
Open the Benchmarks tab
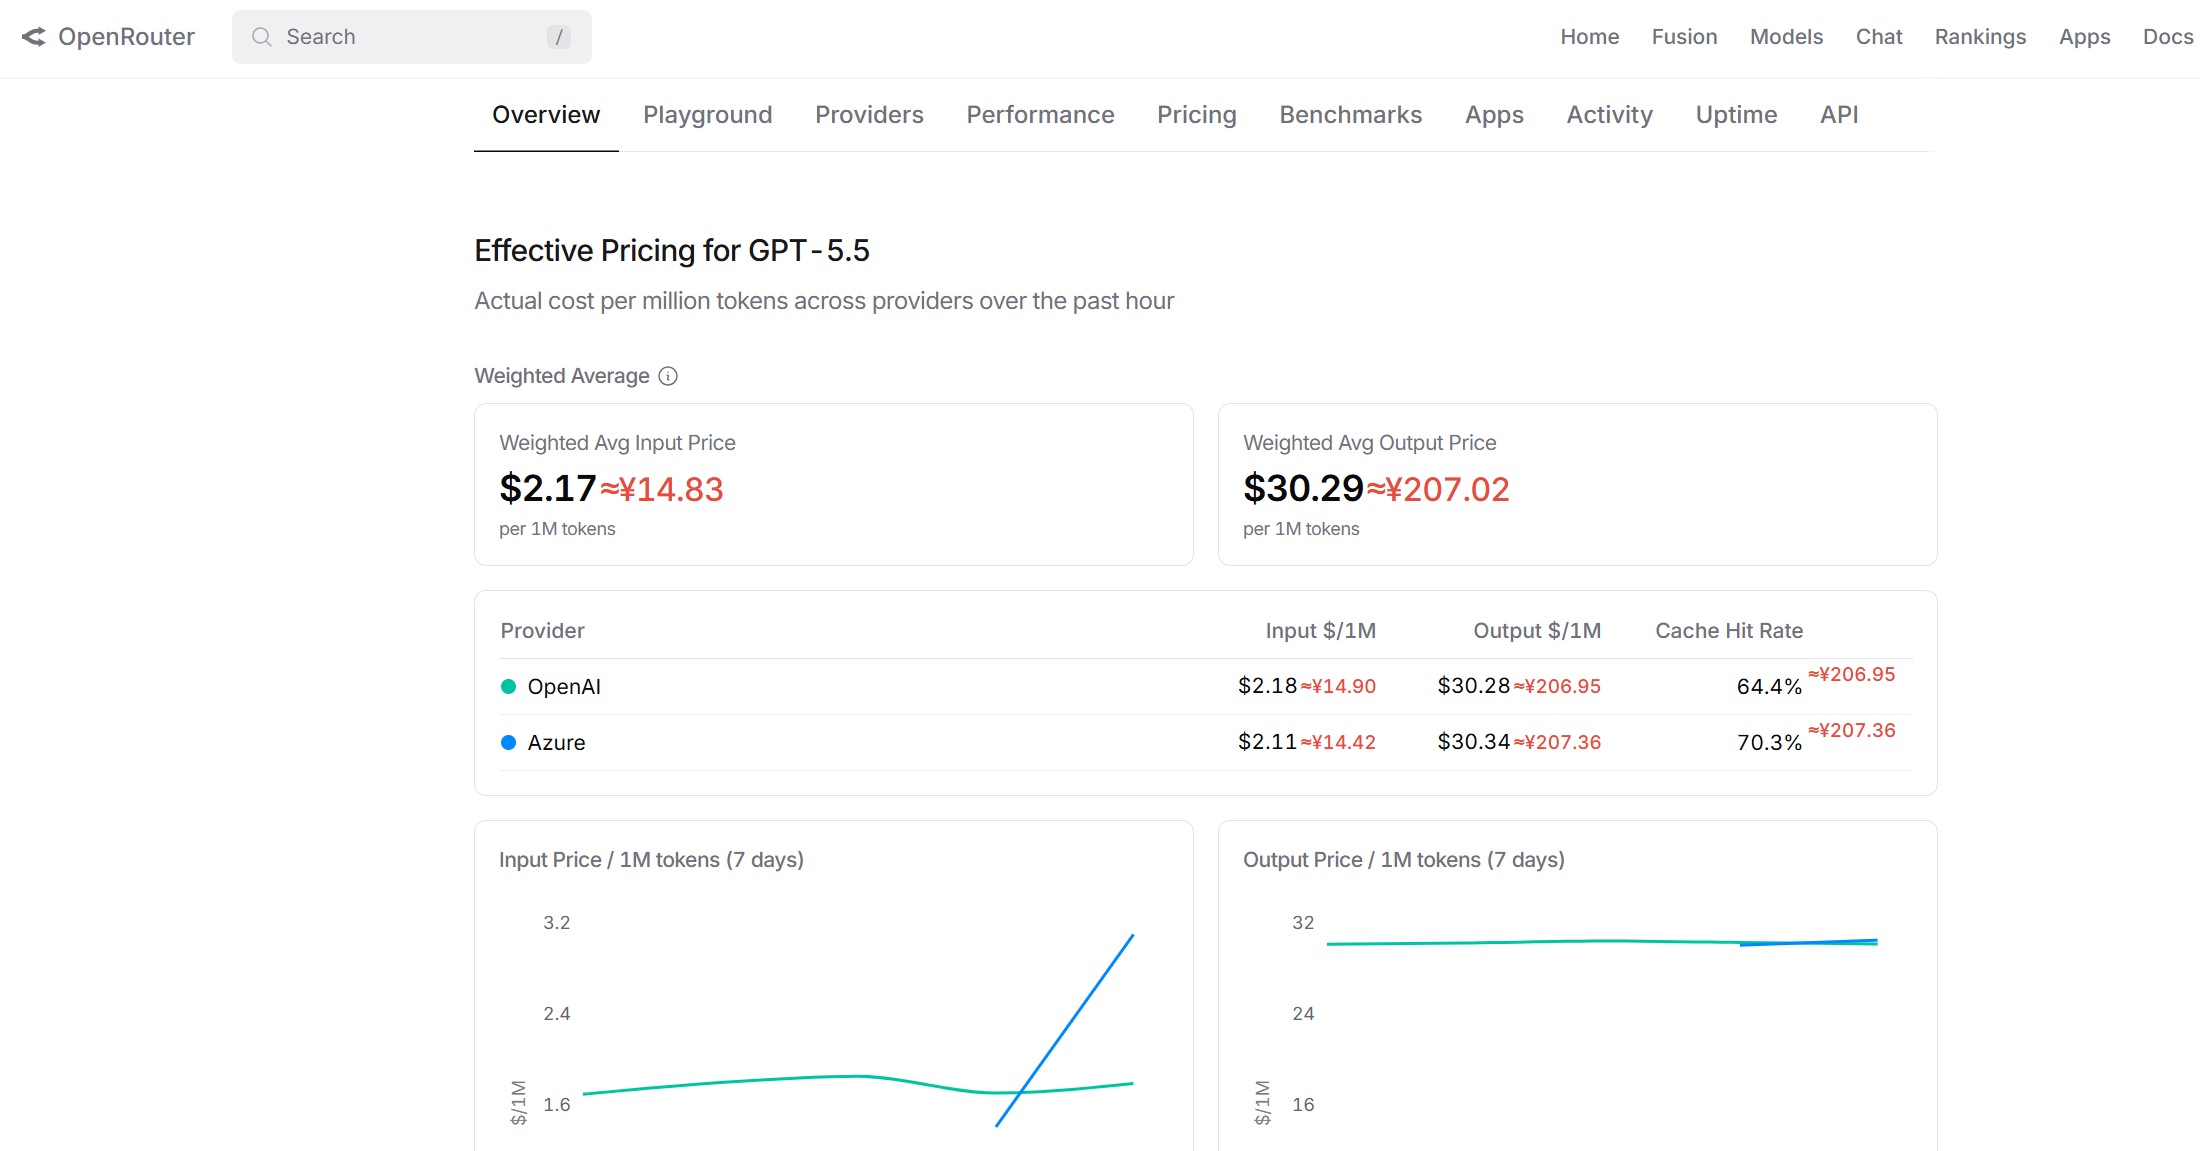[1350, 115]
